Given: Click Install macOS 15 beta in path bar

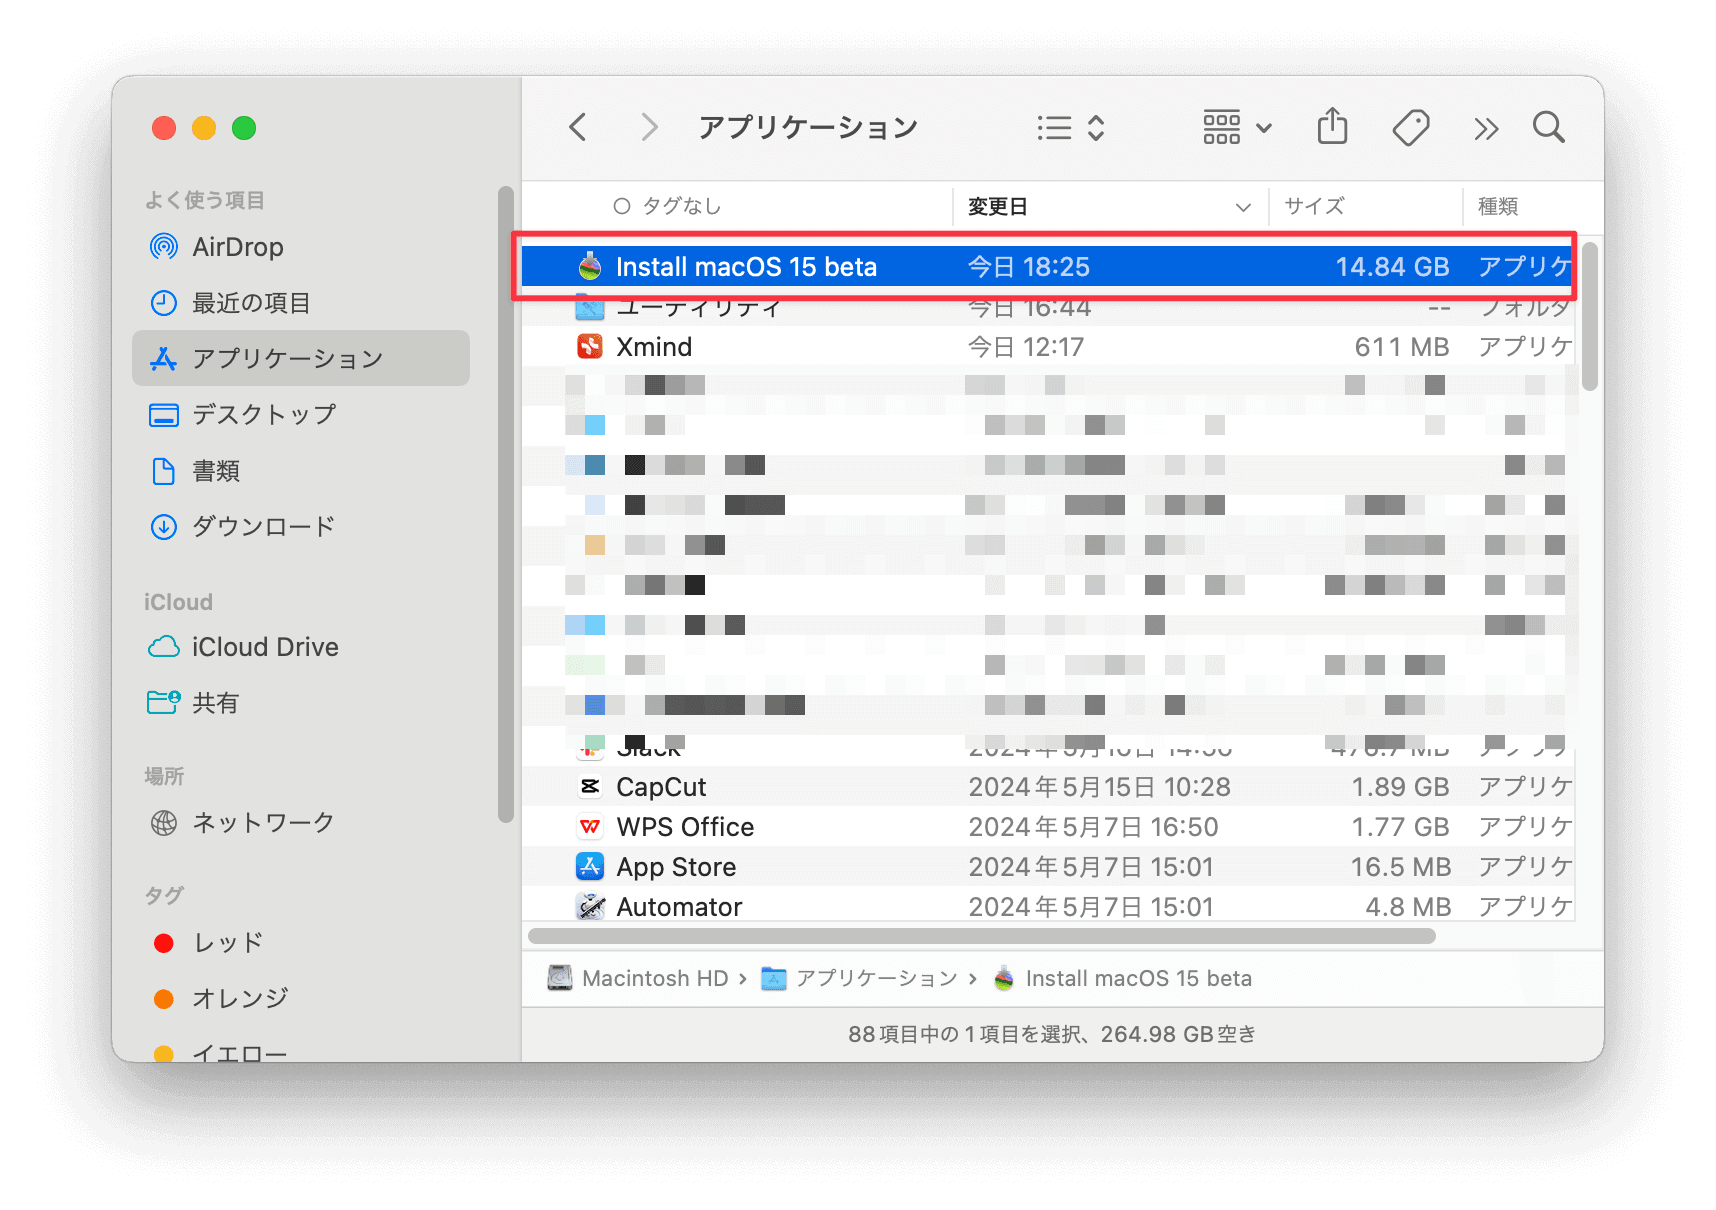Looking at the screenshot, I should (1123, 978).
